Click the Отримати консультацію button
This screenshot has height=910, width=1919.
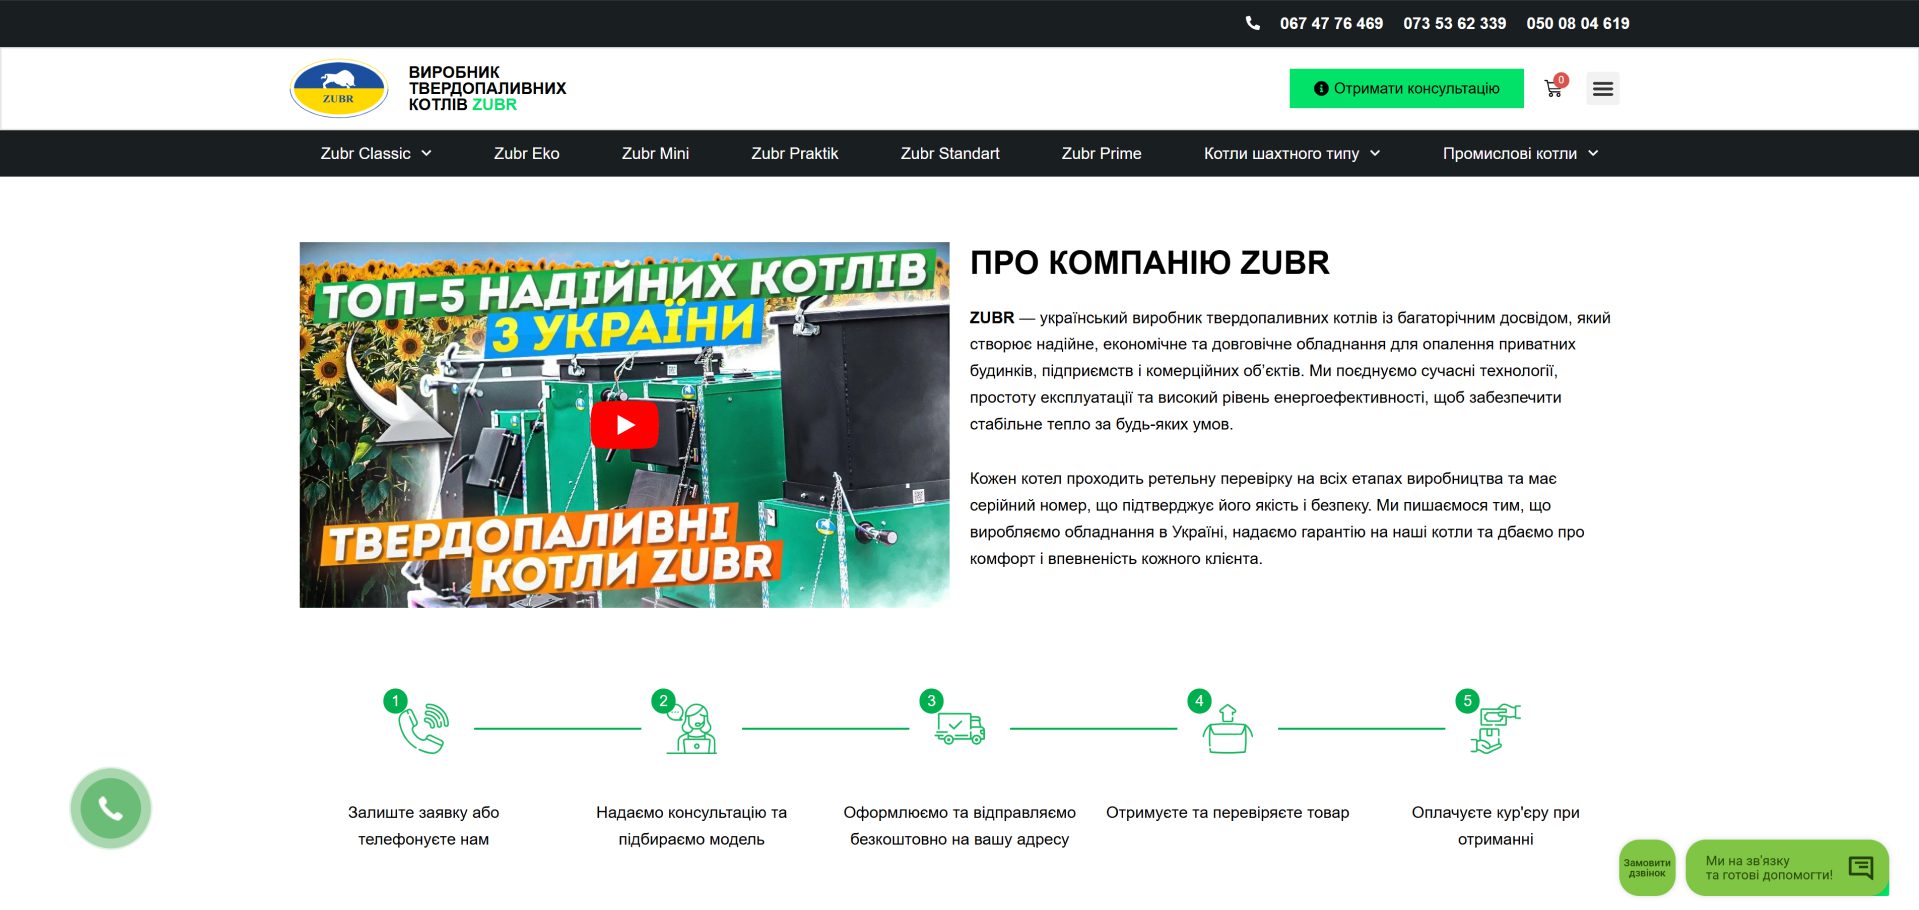point(1405,88)
